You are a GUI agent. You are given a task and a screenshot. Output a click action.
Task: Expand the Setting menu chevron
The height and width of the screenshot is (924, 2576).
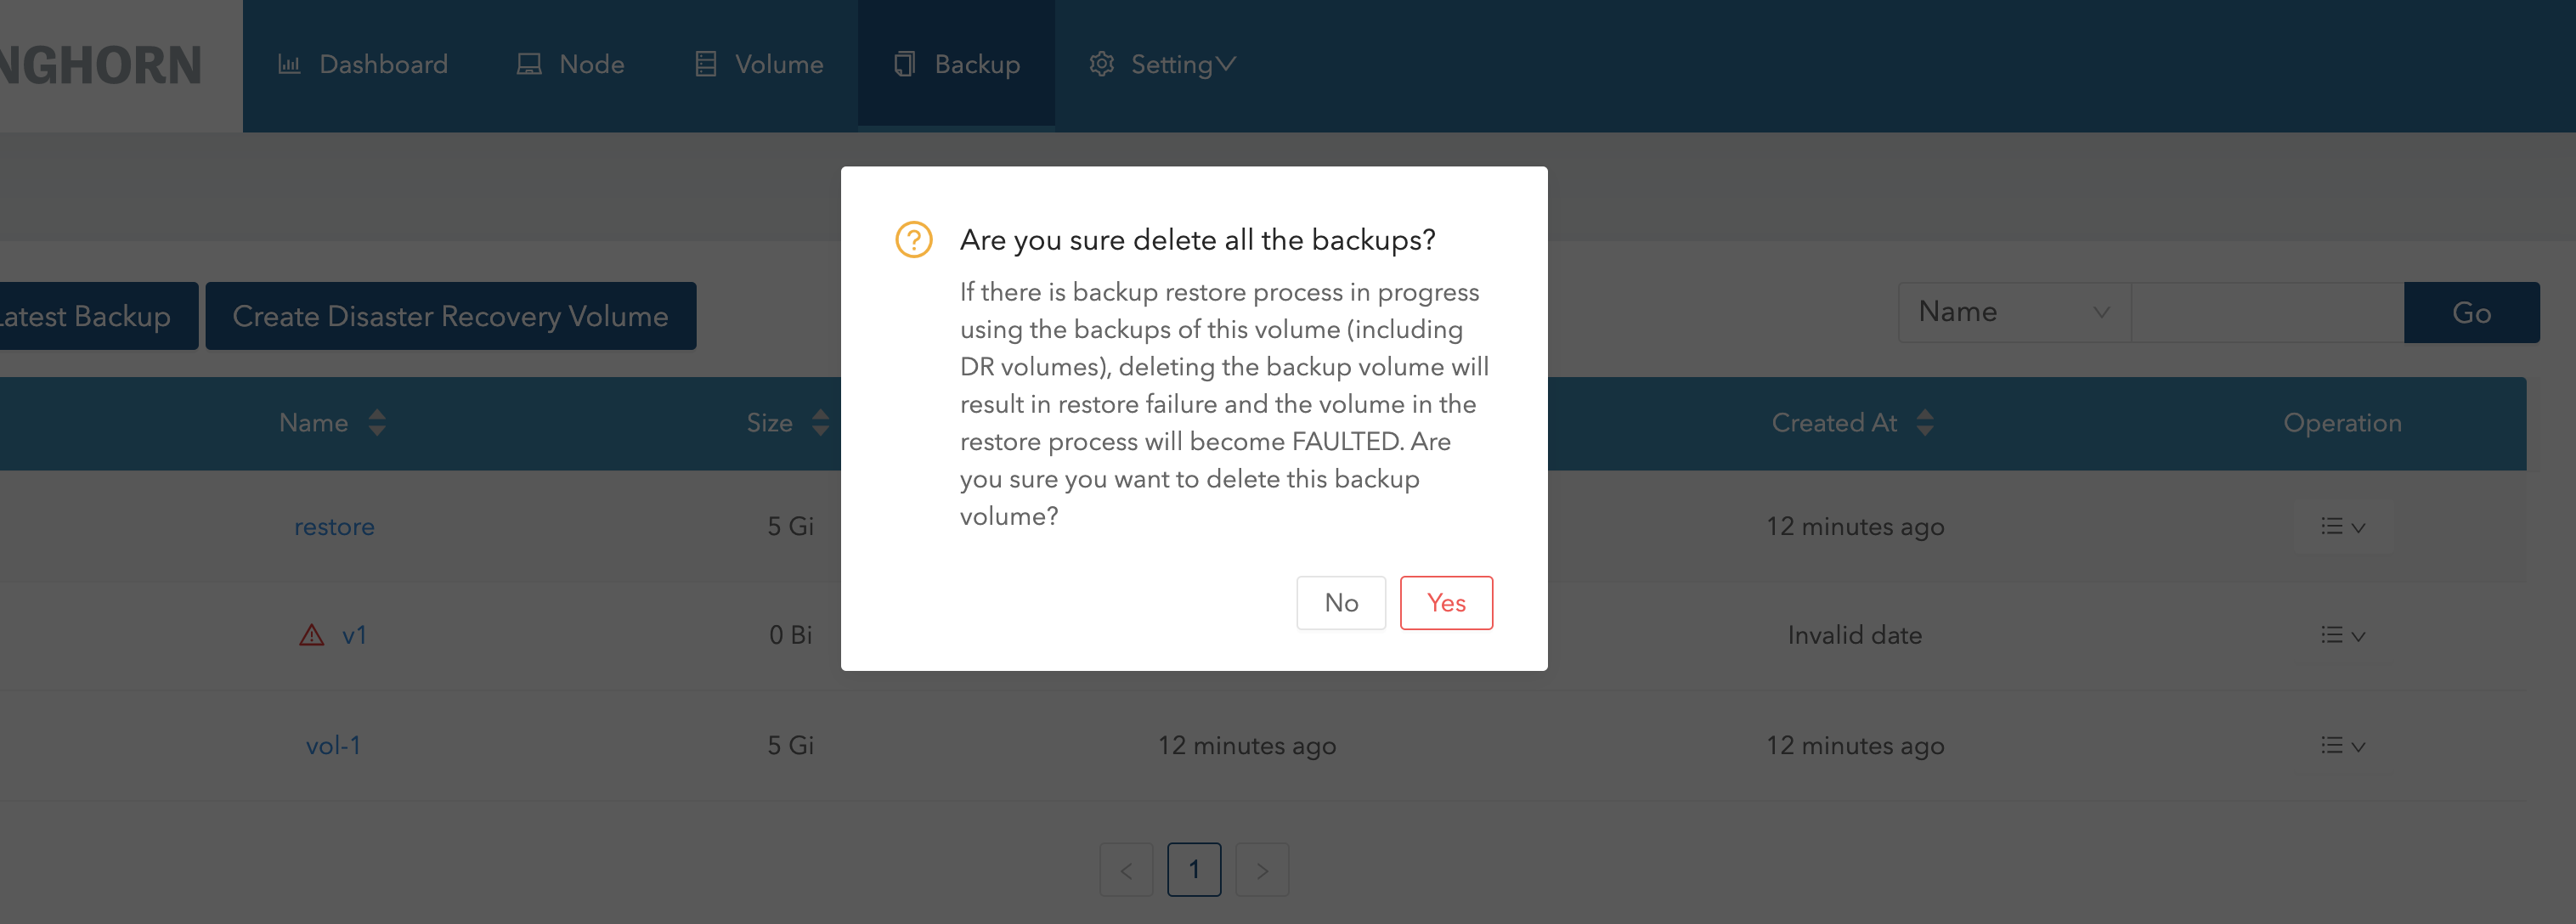(x=1228, y=63)
